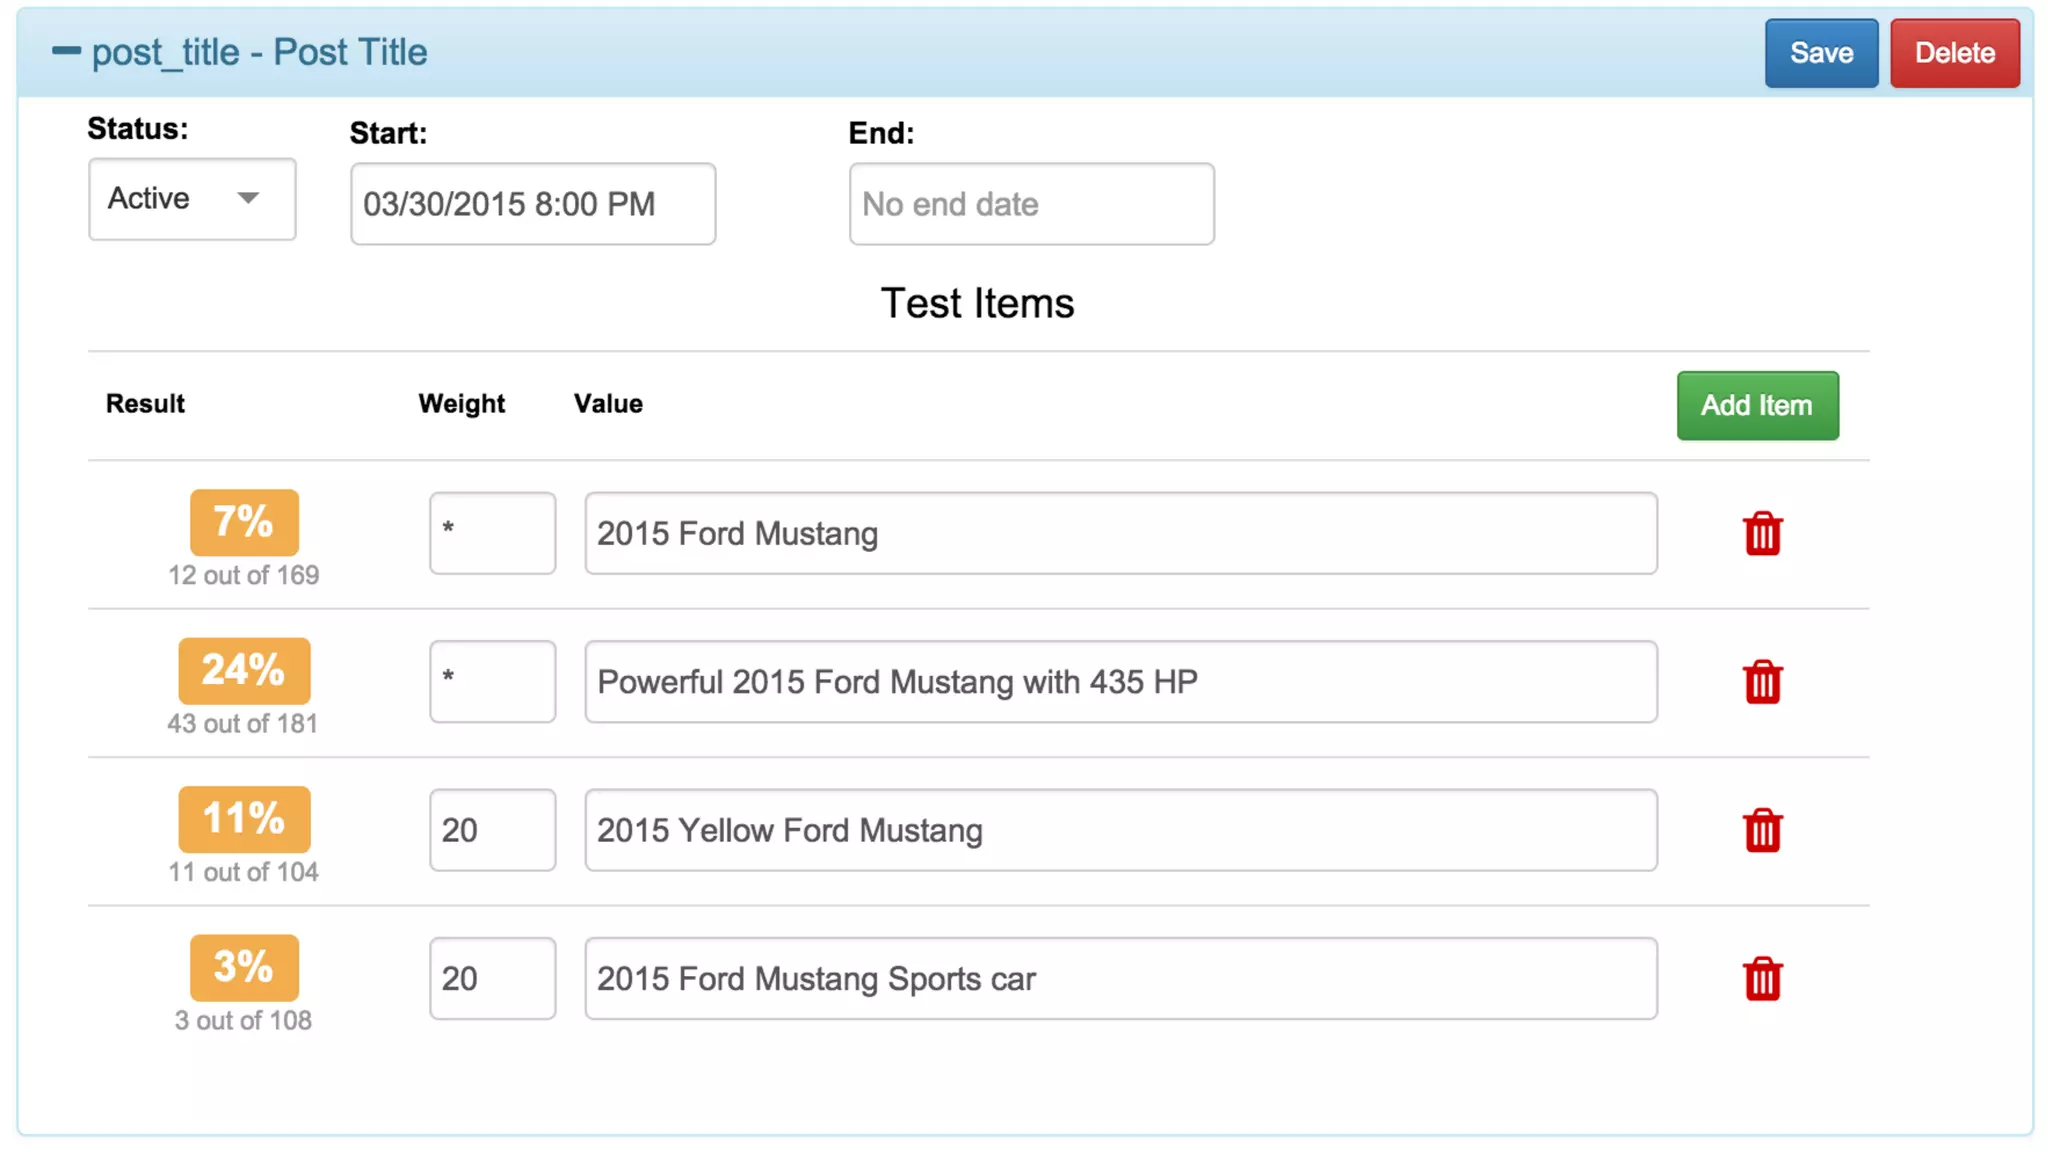Image resolution: width=2048 pixels, height=1152 pixels.
Task: Edit the Powerful 2015 Ford Mustang value text
Action: click(1120, 682)
